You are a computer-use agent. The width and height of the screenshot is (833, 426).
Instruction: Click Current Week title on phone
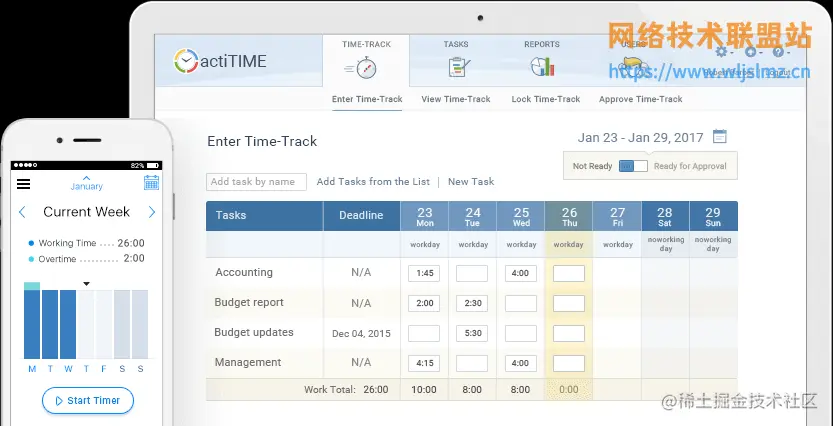point(87,212)
